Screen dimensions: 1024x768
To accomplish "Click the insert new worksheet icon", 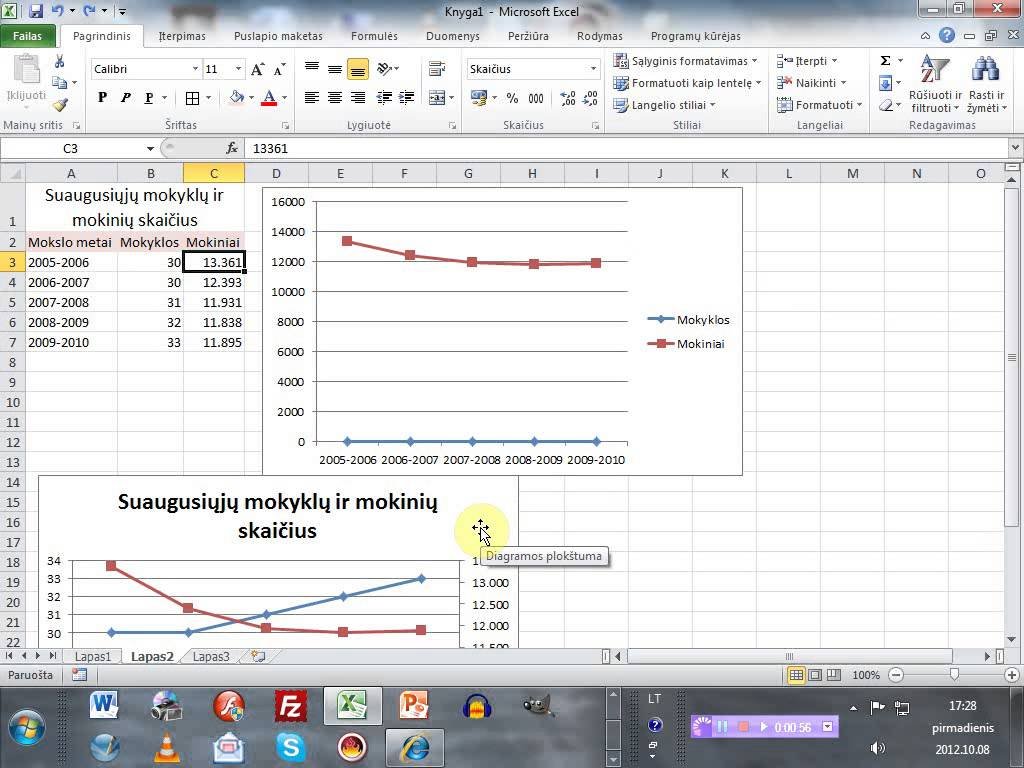I will (258, 656).
